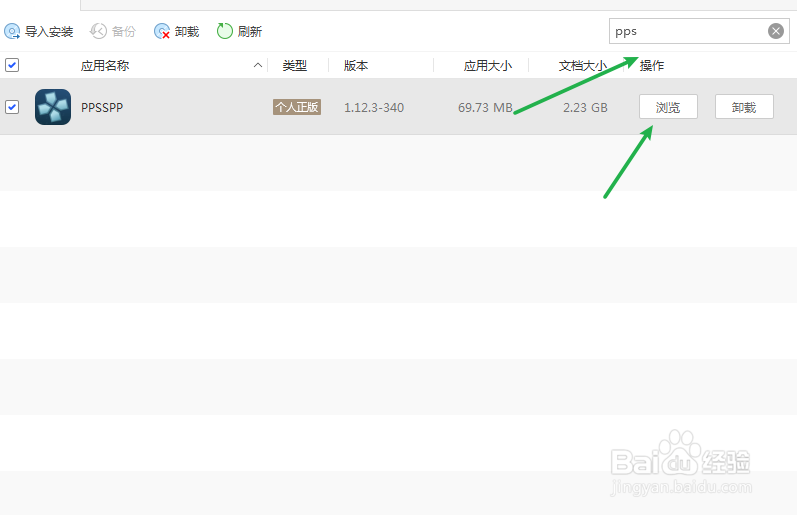The image size is (797, 515).
Task: Click the app size value 69.73 MB
Action: (x=485, y=108)
